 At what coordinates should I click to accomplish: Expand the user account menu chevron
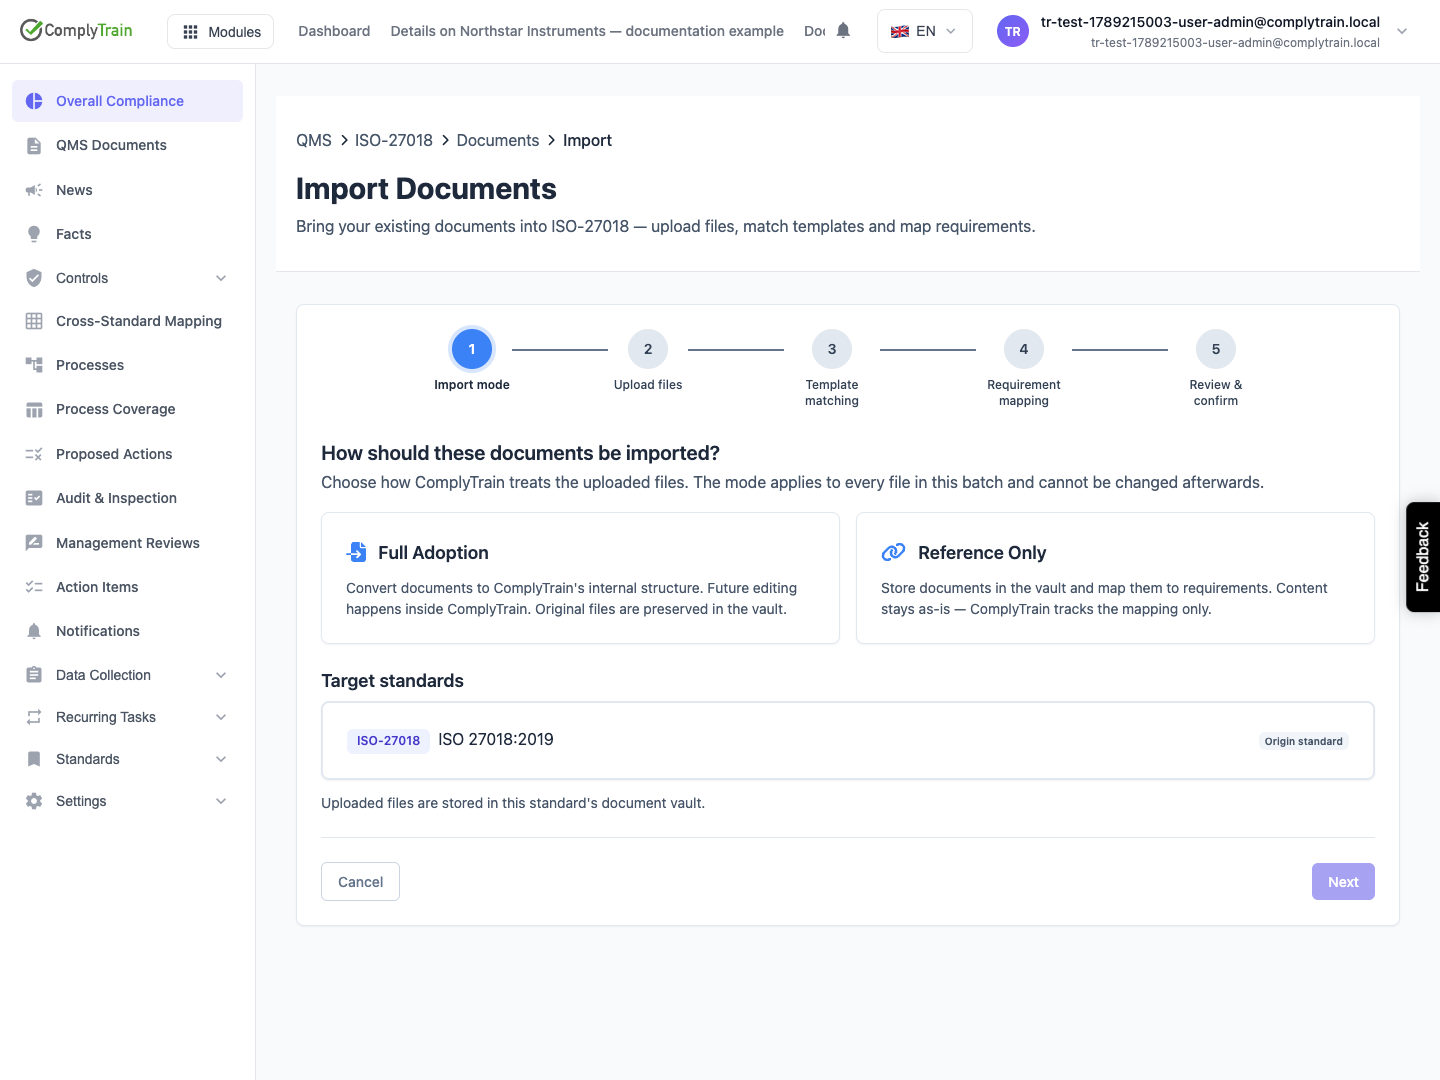point(1402,31)
